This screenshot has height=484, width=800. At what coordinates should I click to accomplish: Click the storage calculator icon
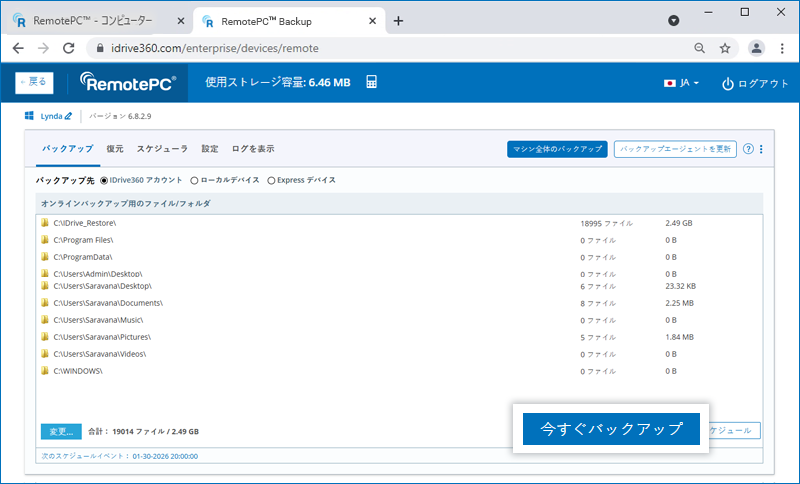[371, 82]
